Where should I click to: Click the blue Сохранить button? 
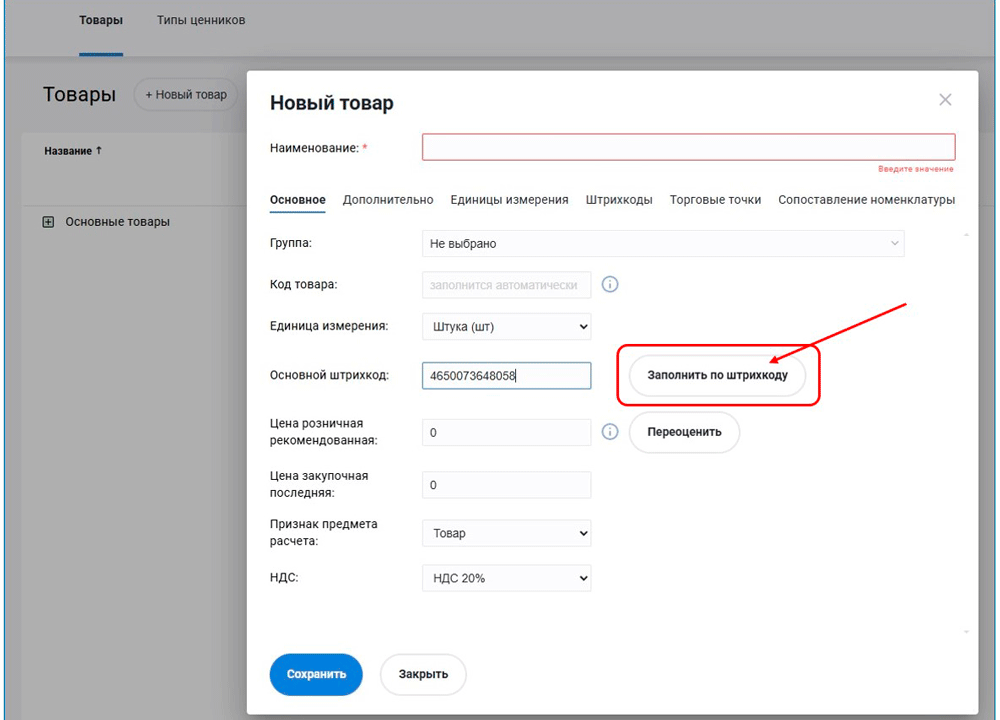tap(316, 674)
